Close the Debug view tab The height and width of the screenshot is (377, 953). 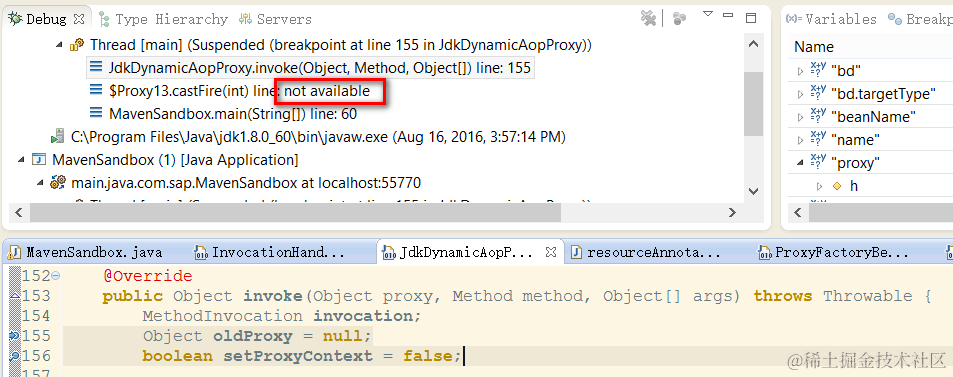point(79,19)
